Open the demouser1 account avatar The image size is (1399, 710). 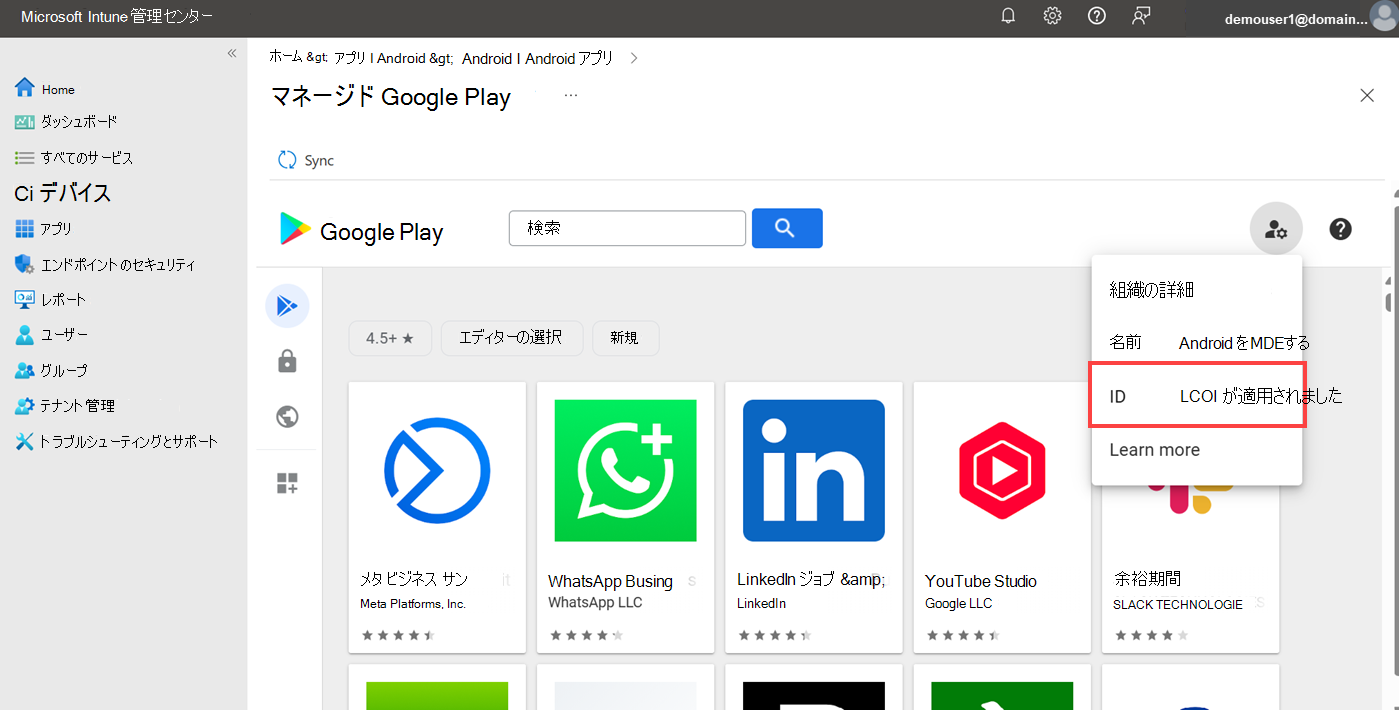coord(1383,18)
